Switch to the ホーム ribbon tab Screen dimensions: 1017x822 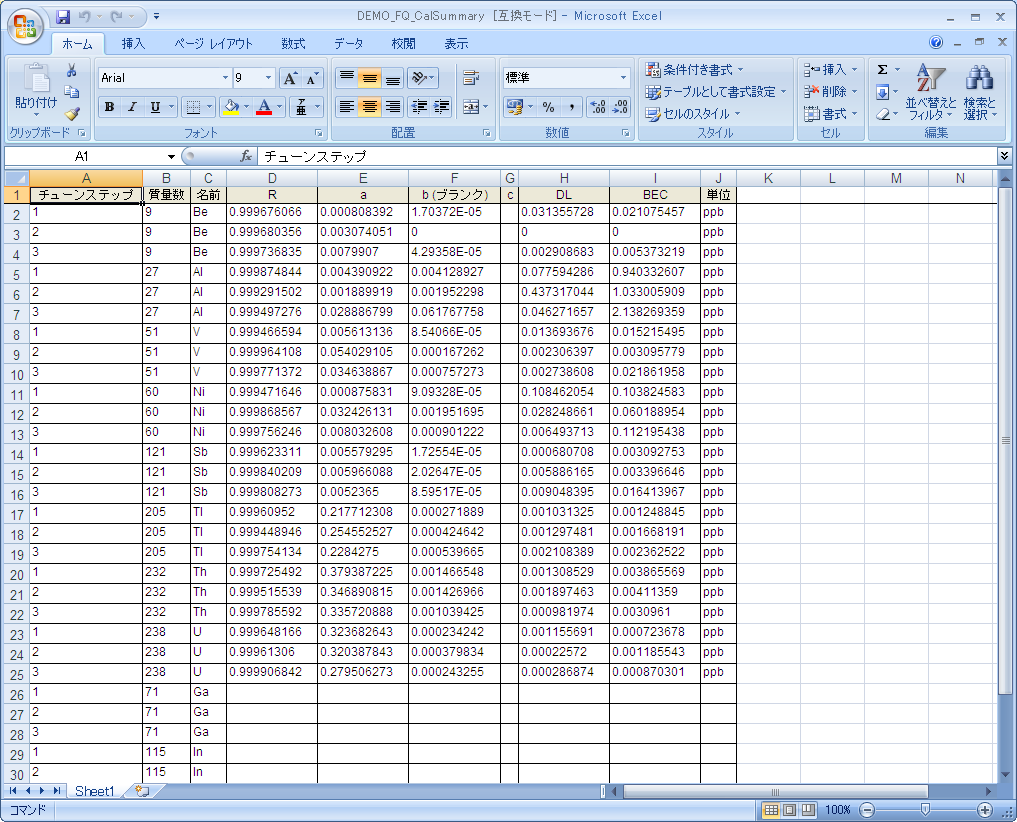[x=77, y=43]
